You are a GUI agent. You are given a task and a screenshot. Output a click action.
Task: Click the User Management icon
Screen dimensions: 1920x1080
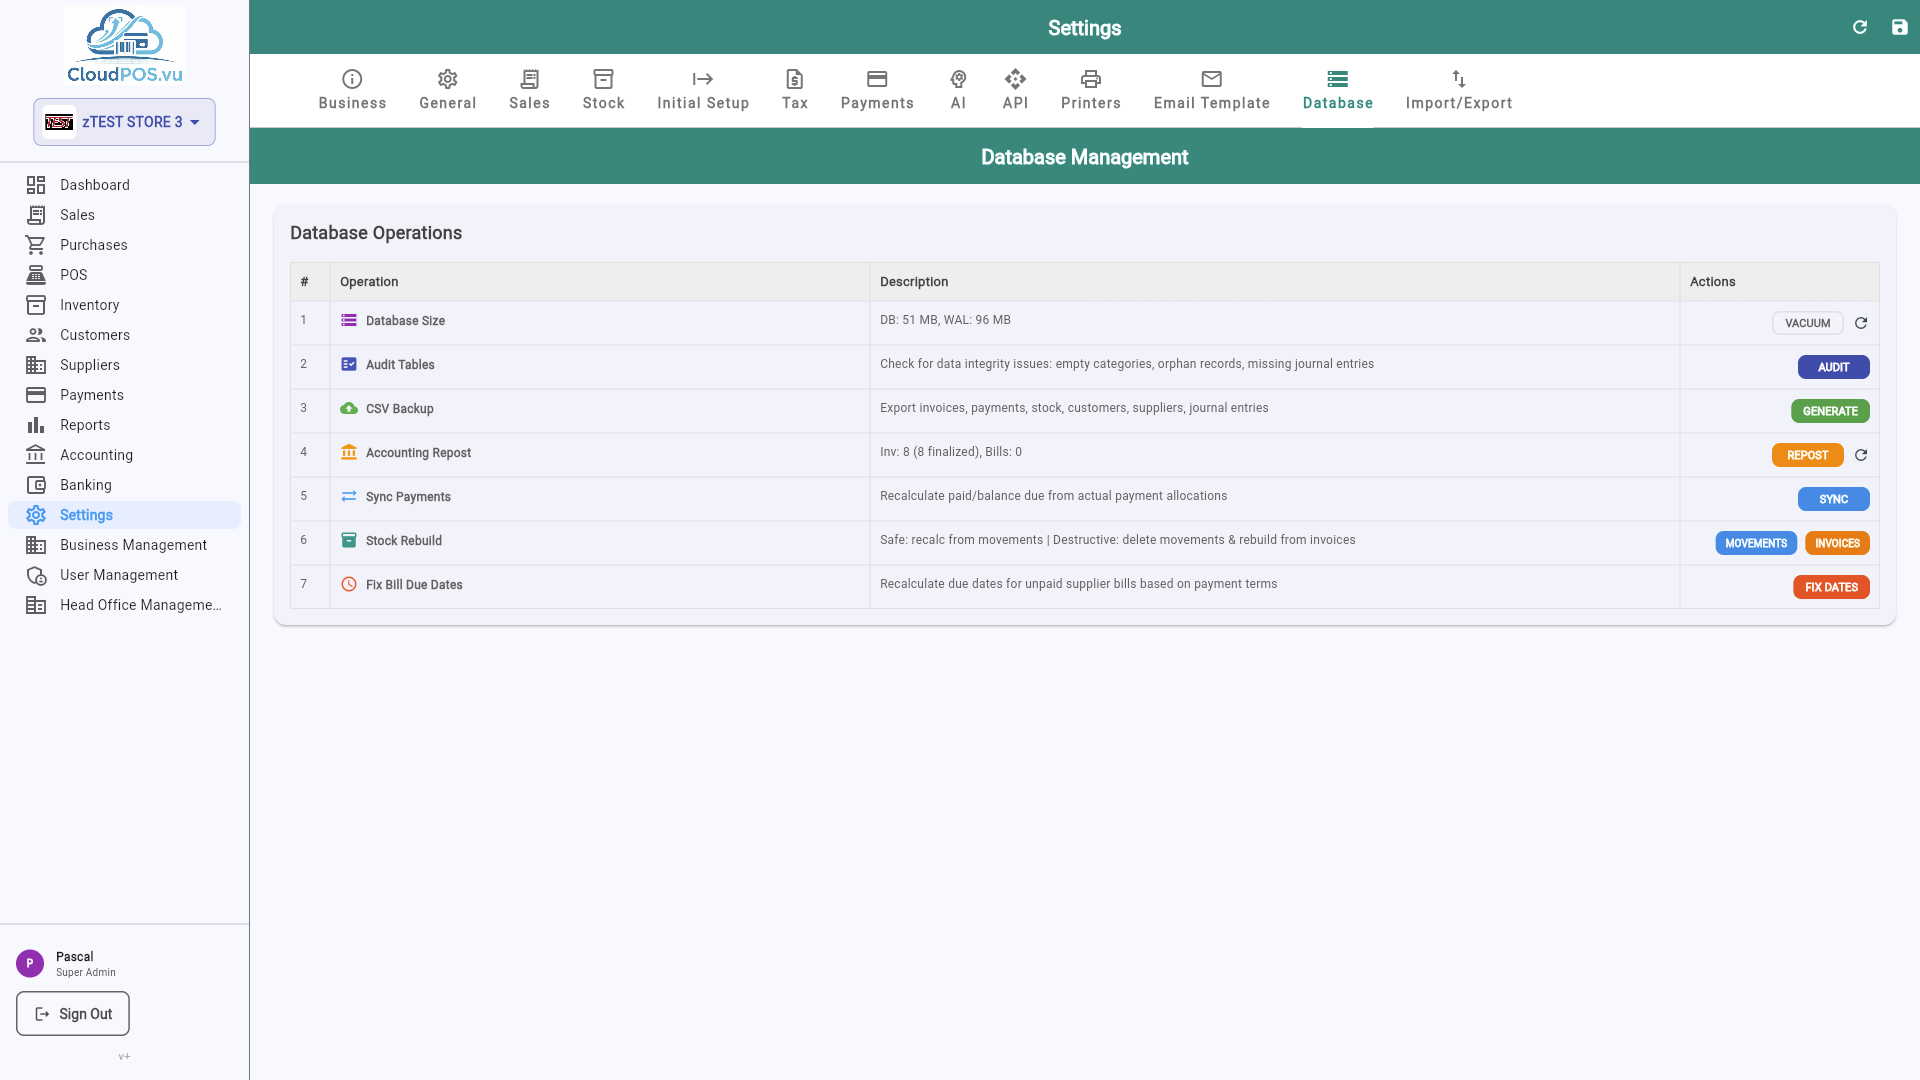(x=36, y=575)
